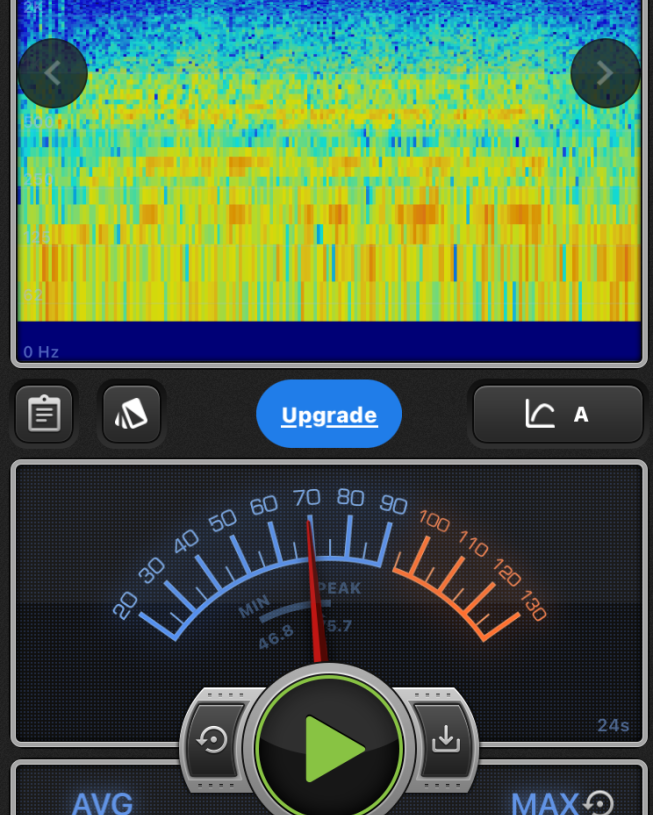Click the MIN 46.8 reading
653x815 pixels.
click(x=269, y=625)
